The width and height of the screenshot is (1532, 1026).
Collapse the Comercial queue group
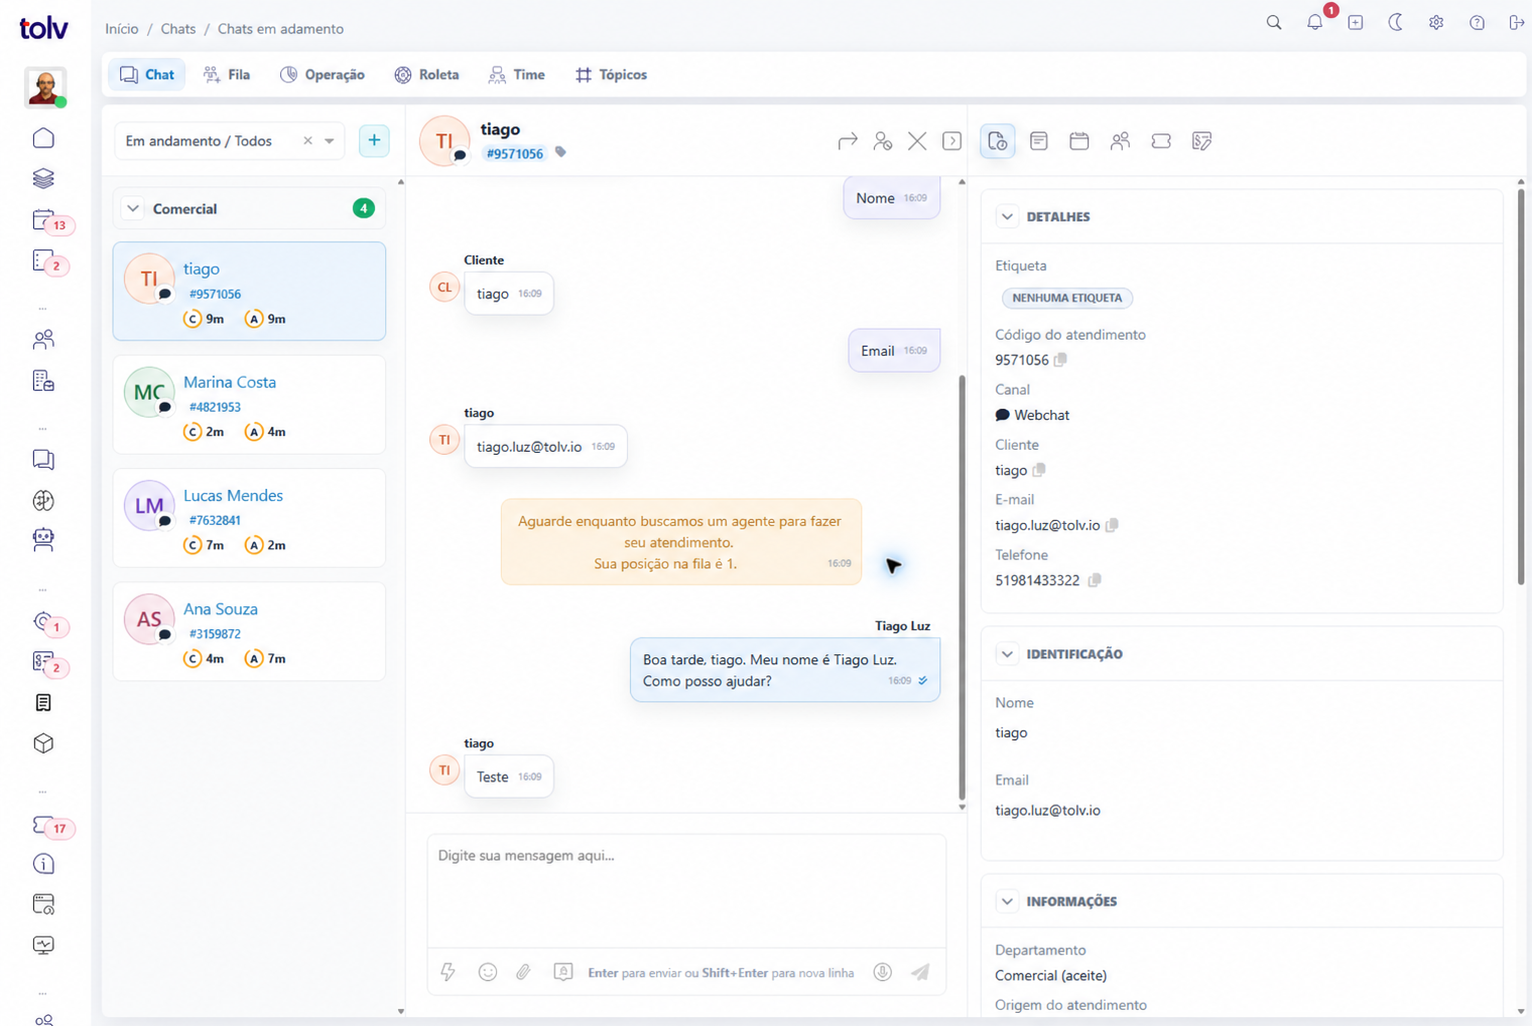click(x=133, y=208)
